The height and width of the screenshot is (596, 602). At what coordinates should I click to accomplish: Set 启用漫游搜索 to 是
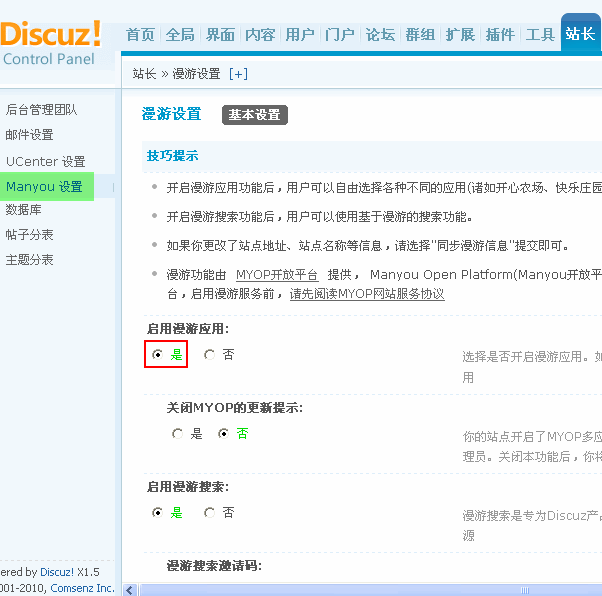tap(157, 512)
